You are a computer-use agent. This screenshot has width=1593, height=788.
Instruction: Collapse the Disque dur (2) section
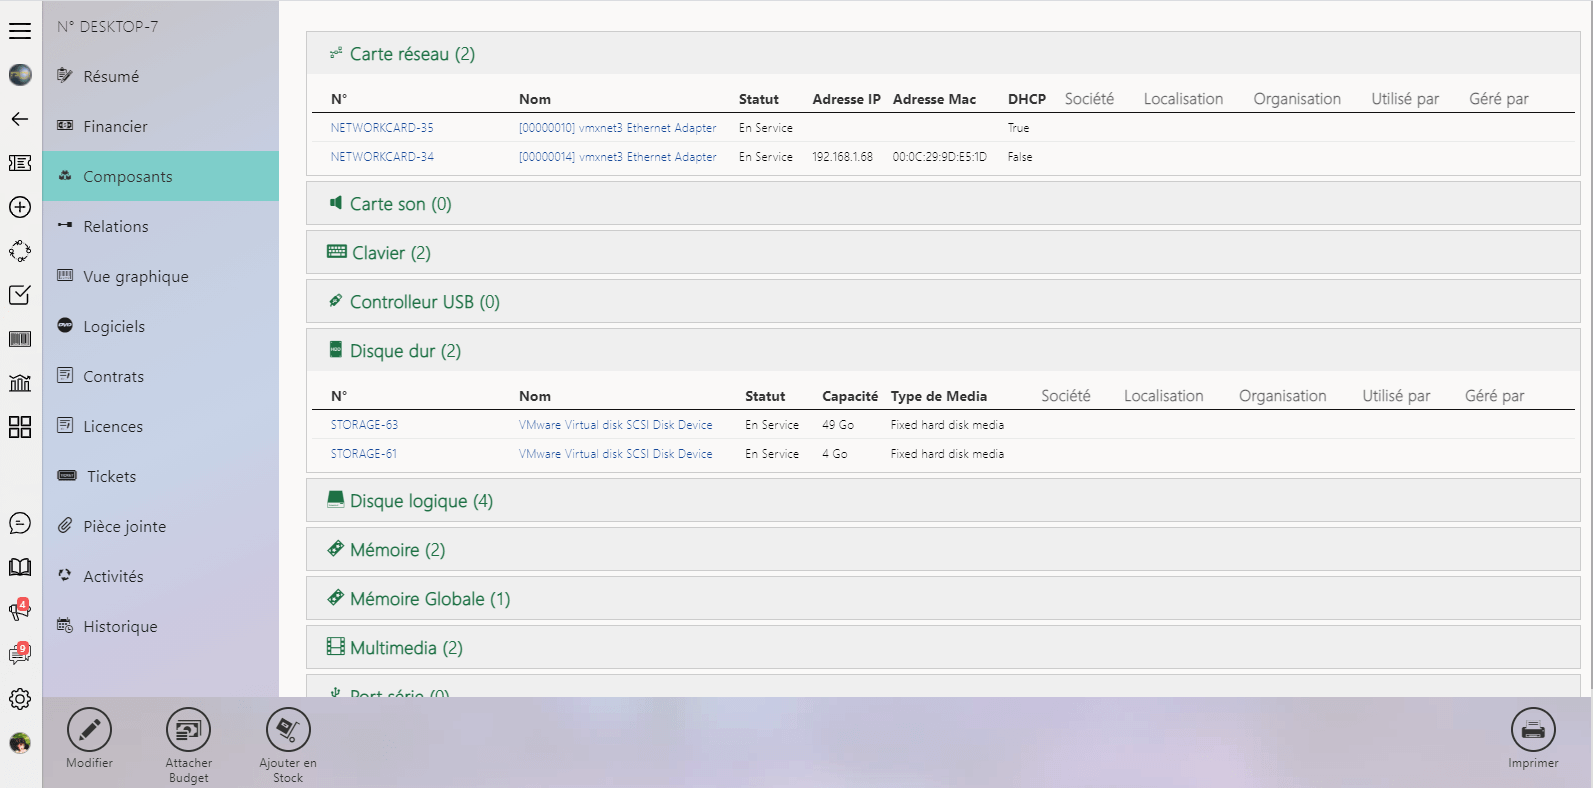(x=405, y=351)
